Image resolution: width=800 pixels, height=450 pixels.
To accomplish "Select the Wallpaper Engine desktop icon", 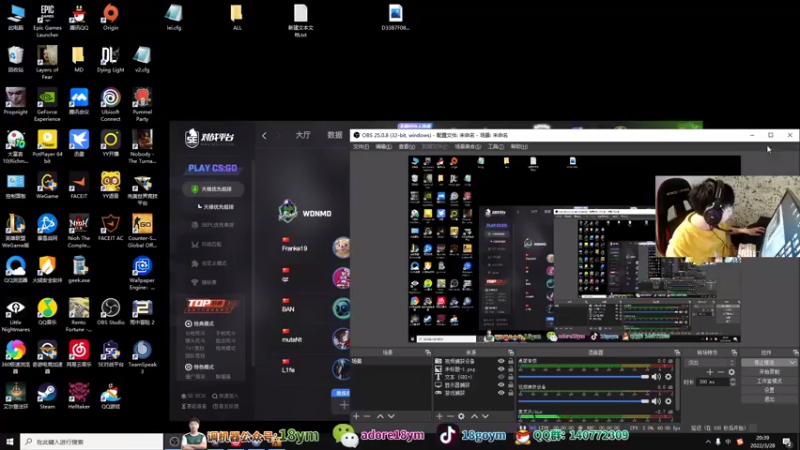I will pyautogui.click(x=142, y=273).
